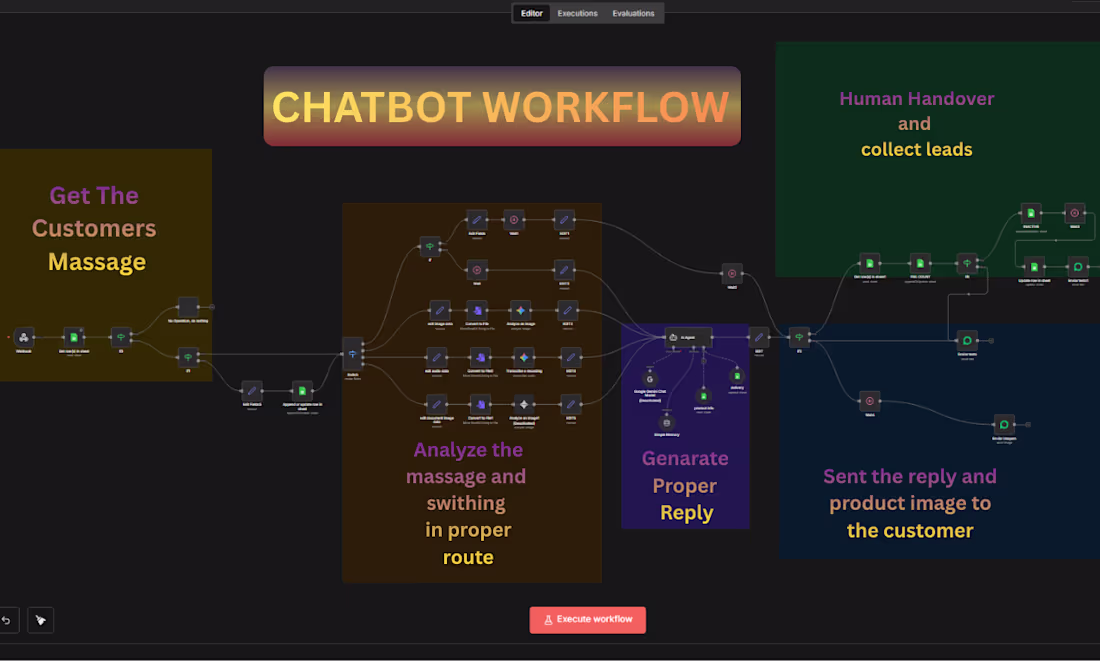Select the INACTIVE sheet node
This screenshot has height=661, width=1100.
tap(1031, 213)
